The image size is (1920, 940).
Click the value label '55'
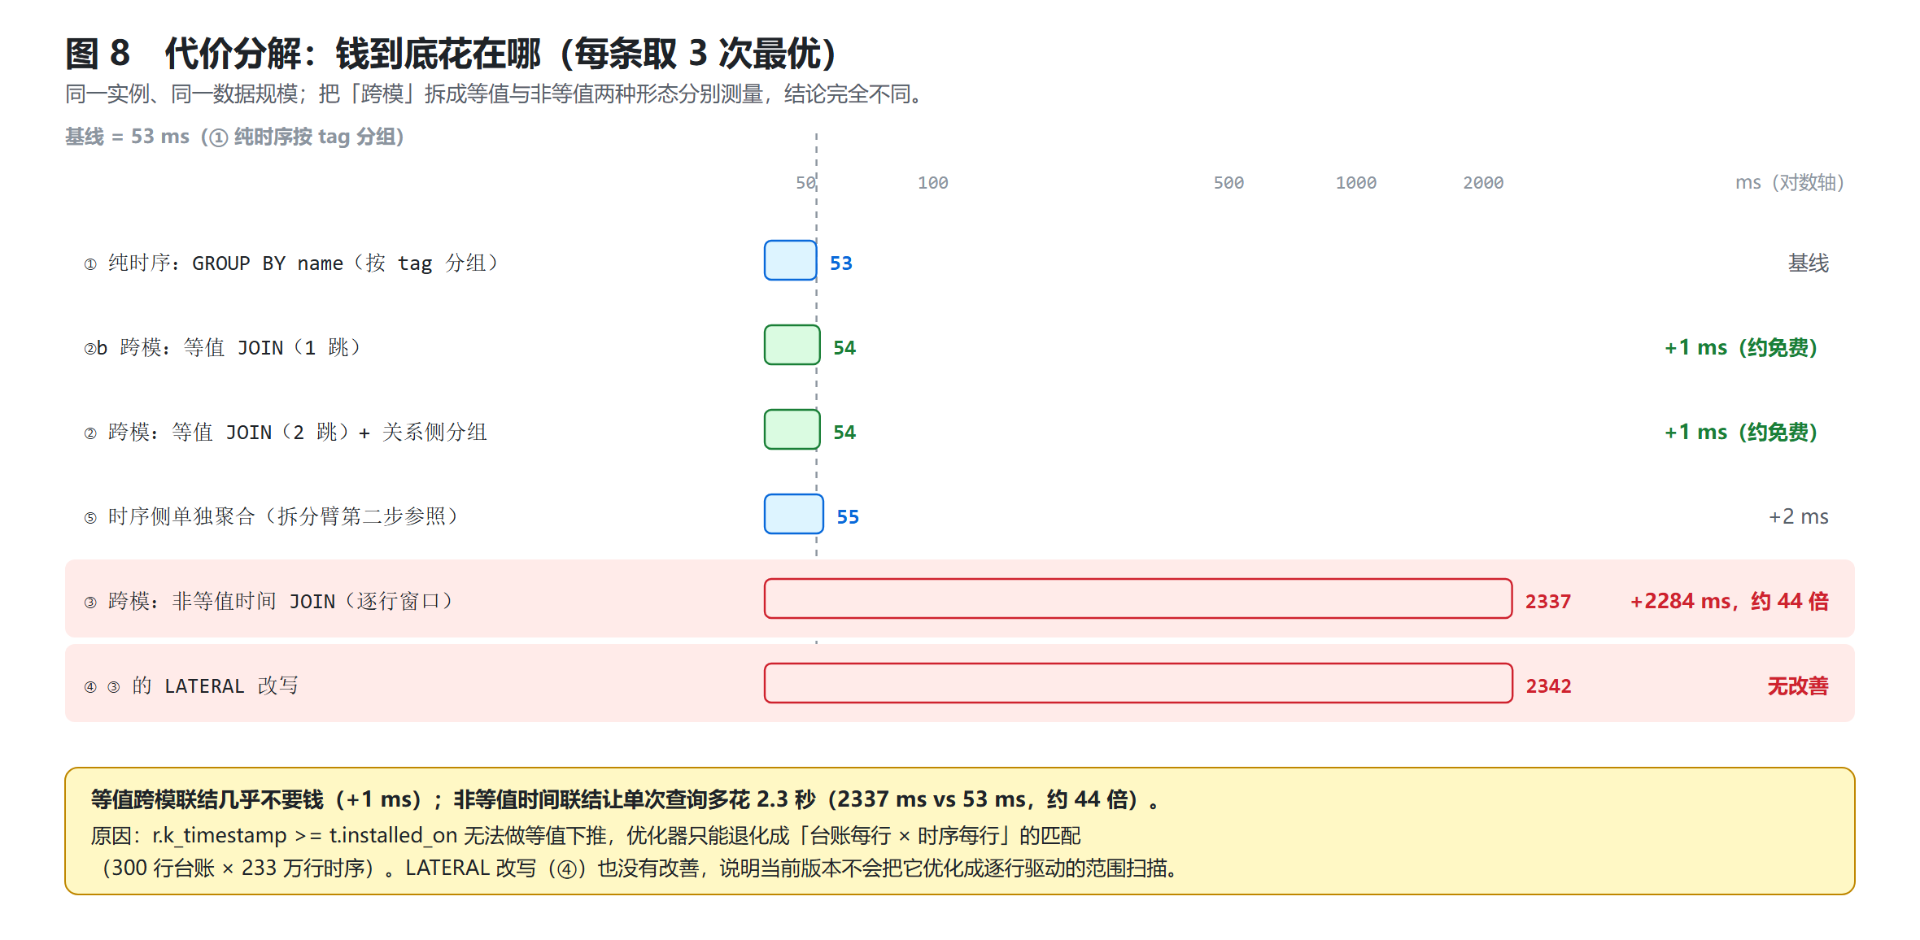tap(848, 517)
